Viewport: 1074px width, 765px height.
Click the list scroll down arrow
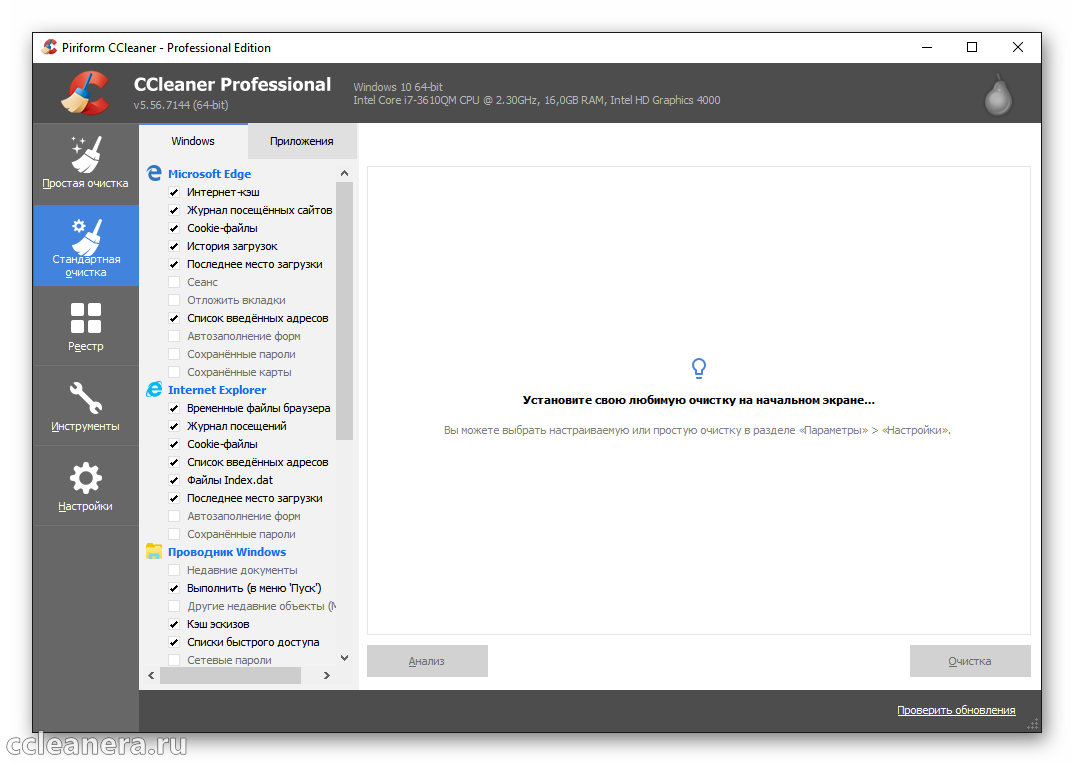345,658
